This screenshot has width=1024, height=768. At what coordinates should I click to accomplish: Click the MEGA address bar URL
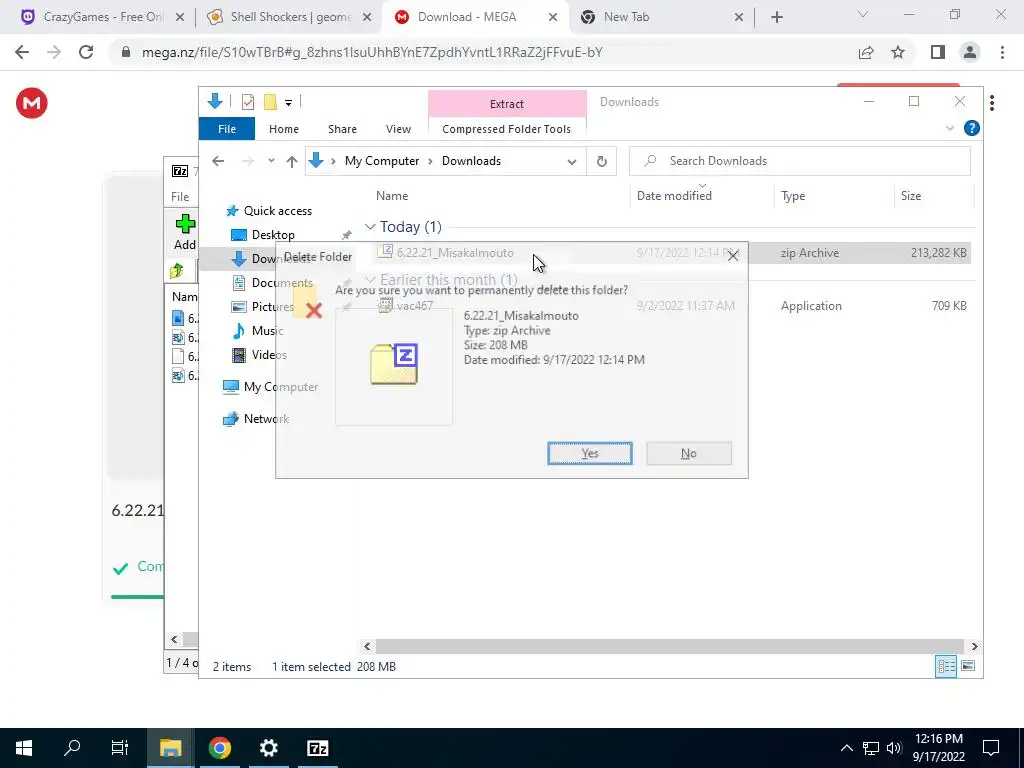pos(372,52)
